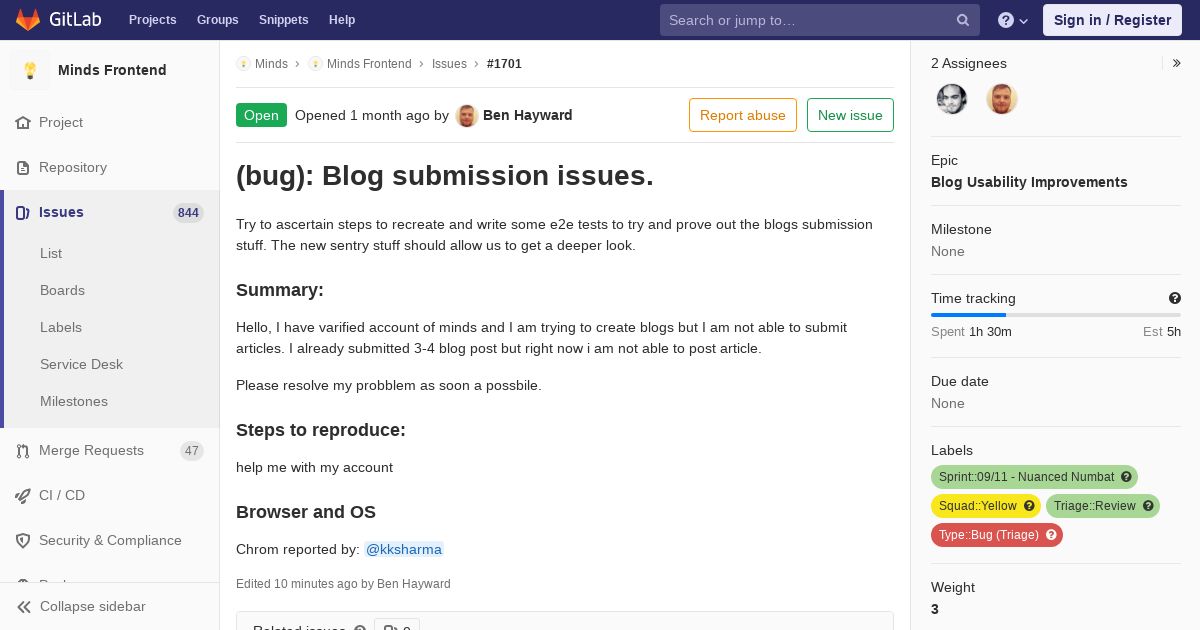Open Boards under Issues
Viewport: 1200px width, 630px height.
point(62,290)
